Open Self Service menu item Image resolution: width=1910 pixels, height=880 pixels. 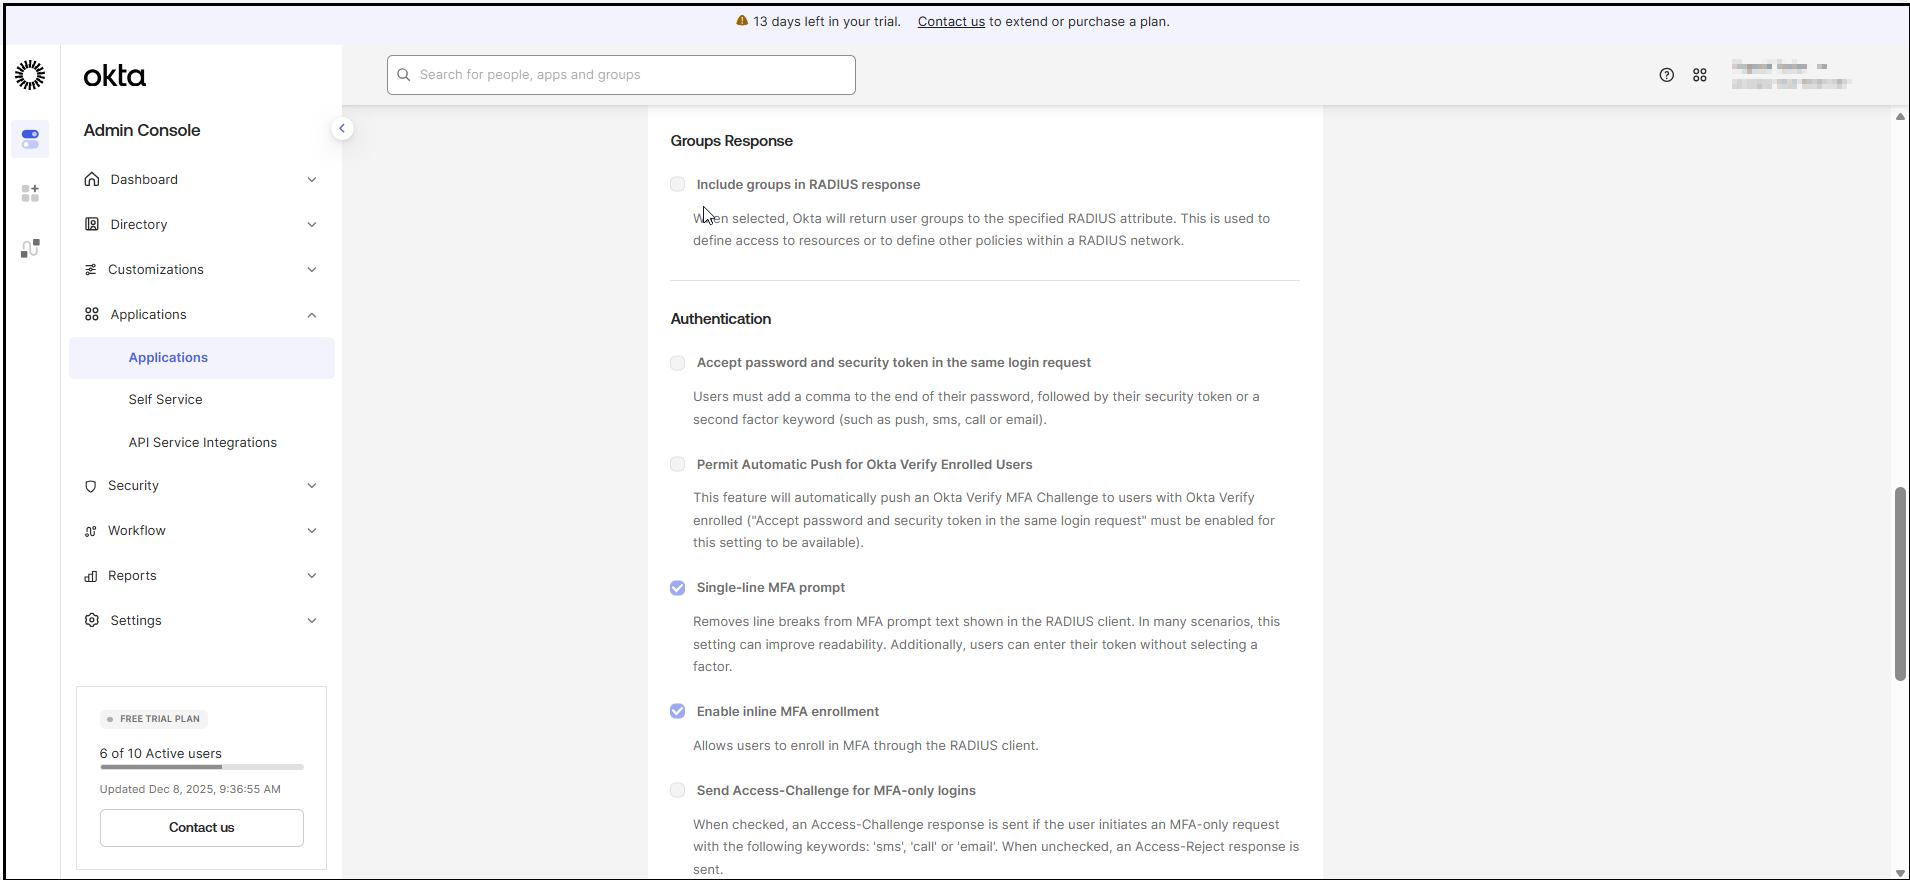click(x=165, y=399)
